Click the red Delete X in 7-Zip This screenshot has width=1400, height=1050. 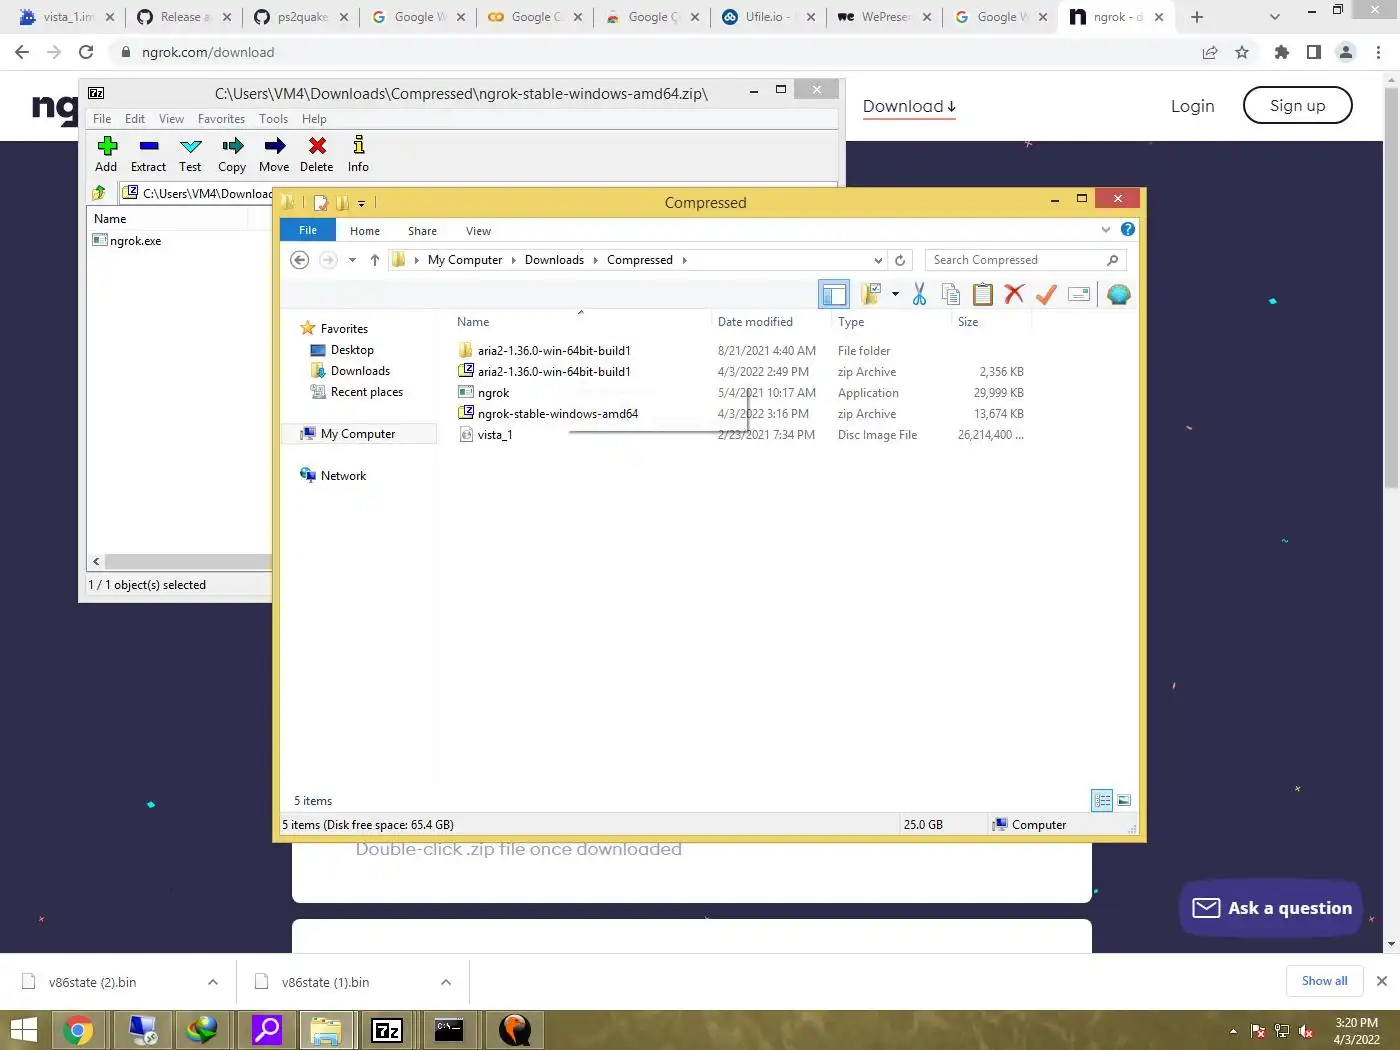click(x=317, y=146)
